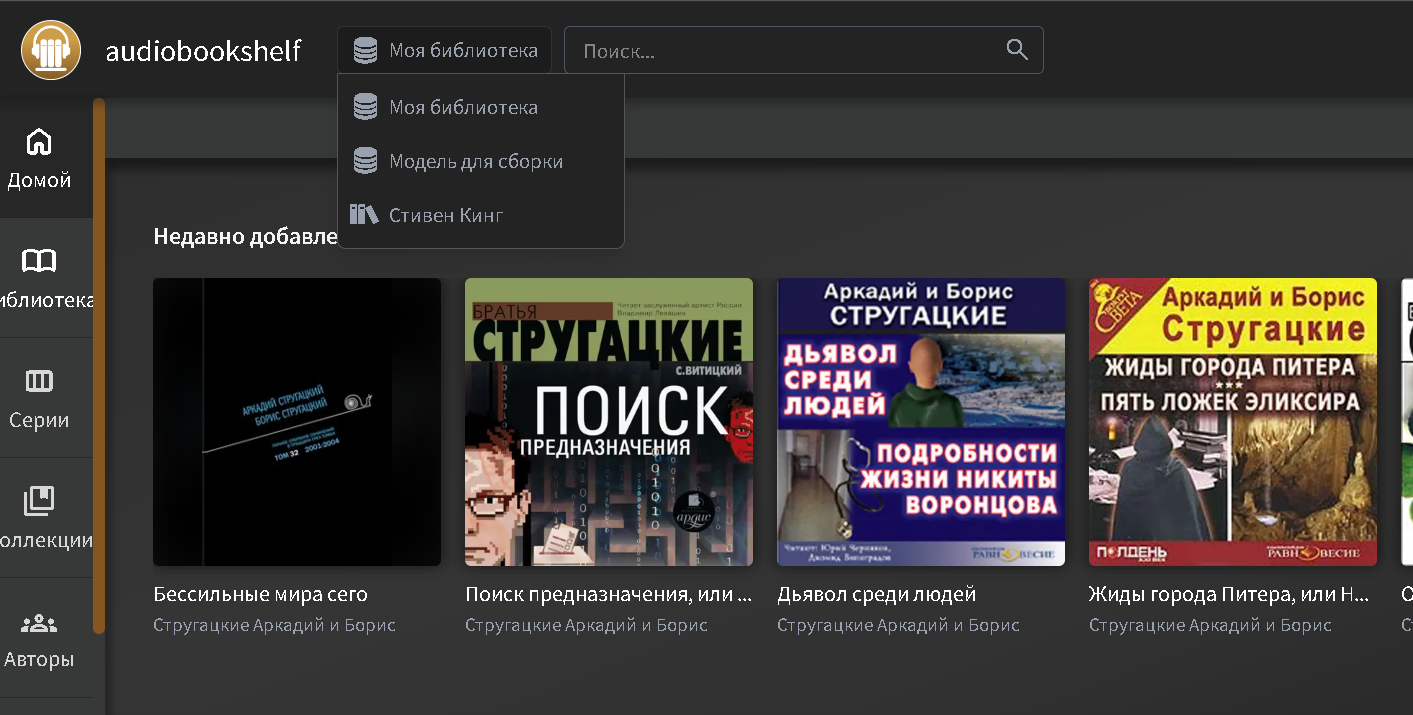Switch to the Стивен Кинг library
The image size is (1413, 715).
446,215
